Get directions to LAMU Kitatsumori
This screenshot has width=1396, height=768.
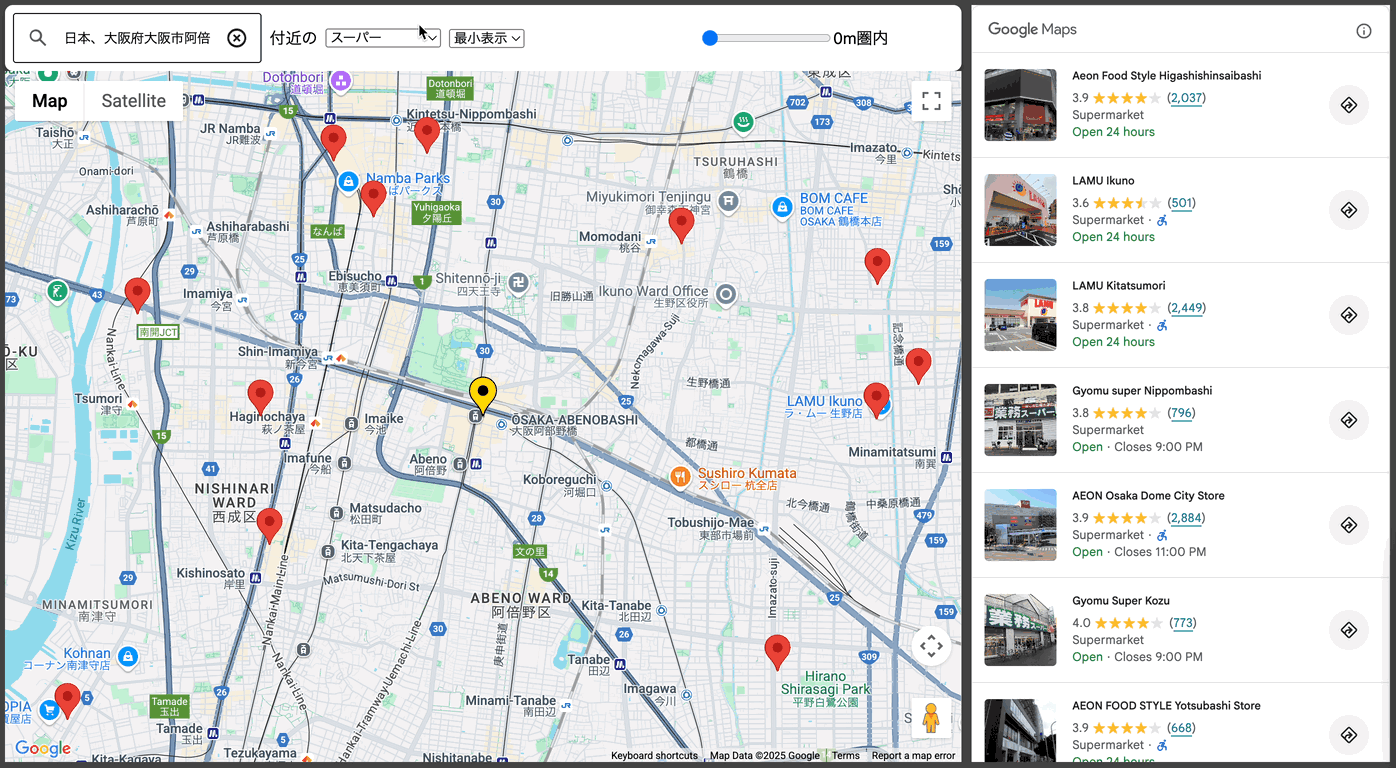pyautogui.click(x=1348, y=315)
